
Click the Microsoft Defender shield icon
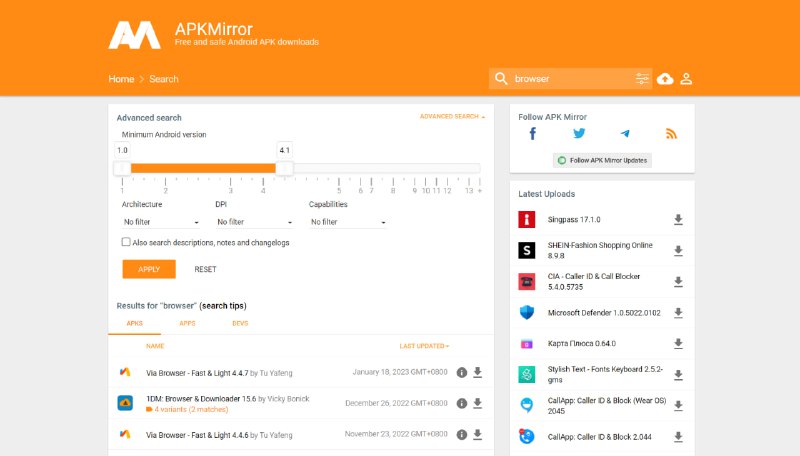527,312
